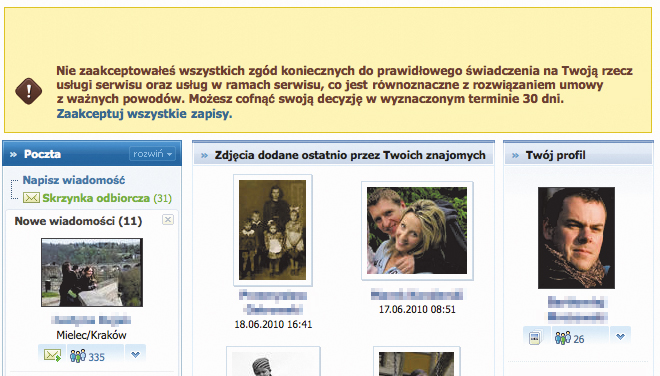660x376 pixels.
Task: Open the Mielec/Kraków sender photo thumbnail
Action: [x=92, y=272]
